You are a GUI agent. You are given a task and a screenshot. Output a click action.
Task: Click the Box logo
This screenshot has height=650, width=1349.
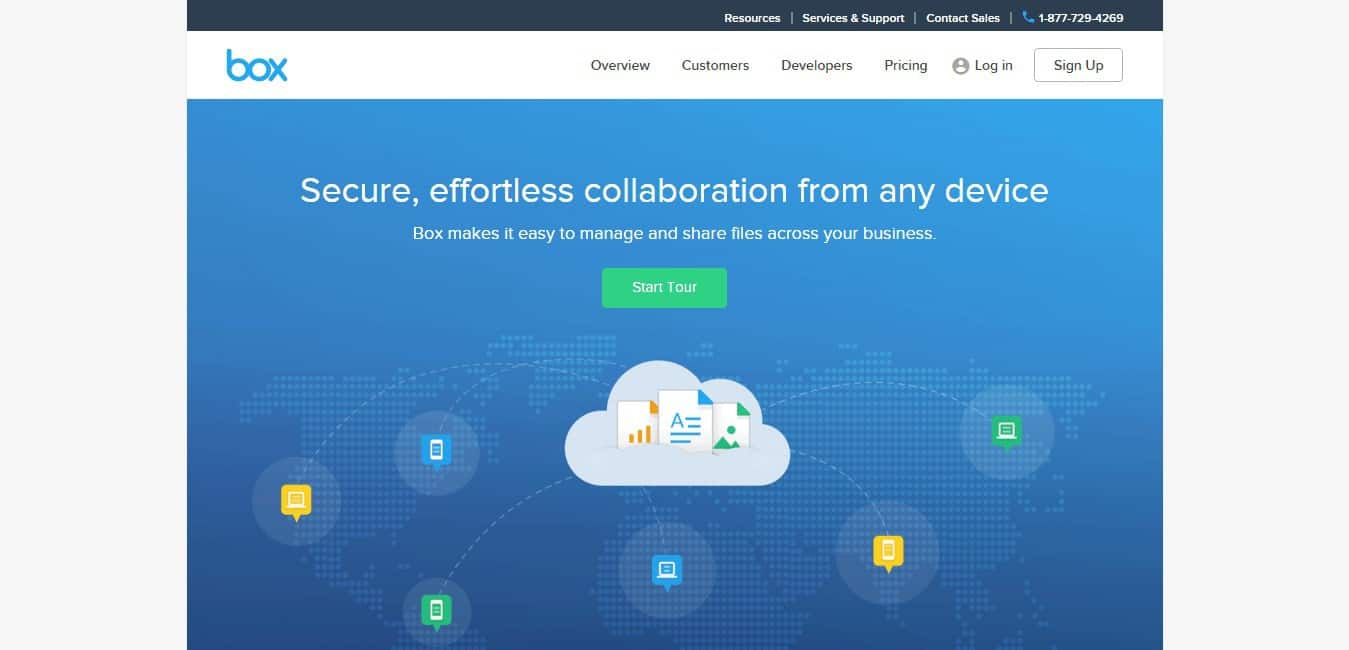click(257, 65)
